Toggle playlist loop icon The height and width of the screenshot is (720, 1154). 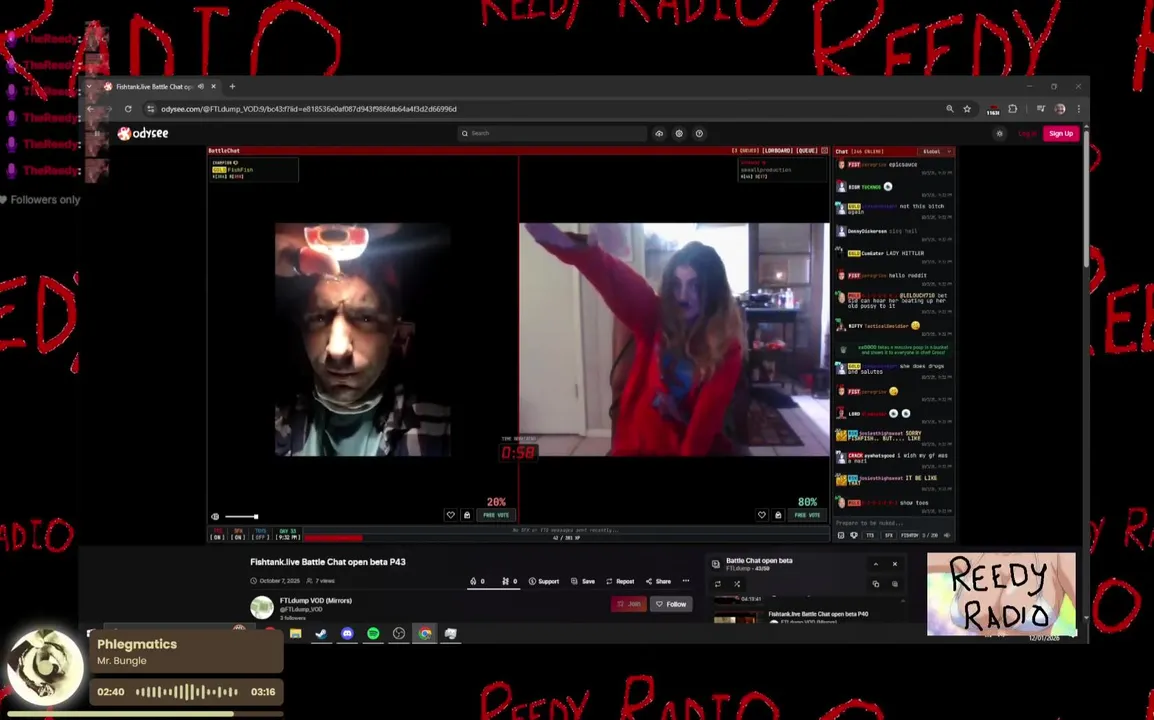click(x=718, y=584)
